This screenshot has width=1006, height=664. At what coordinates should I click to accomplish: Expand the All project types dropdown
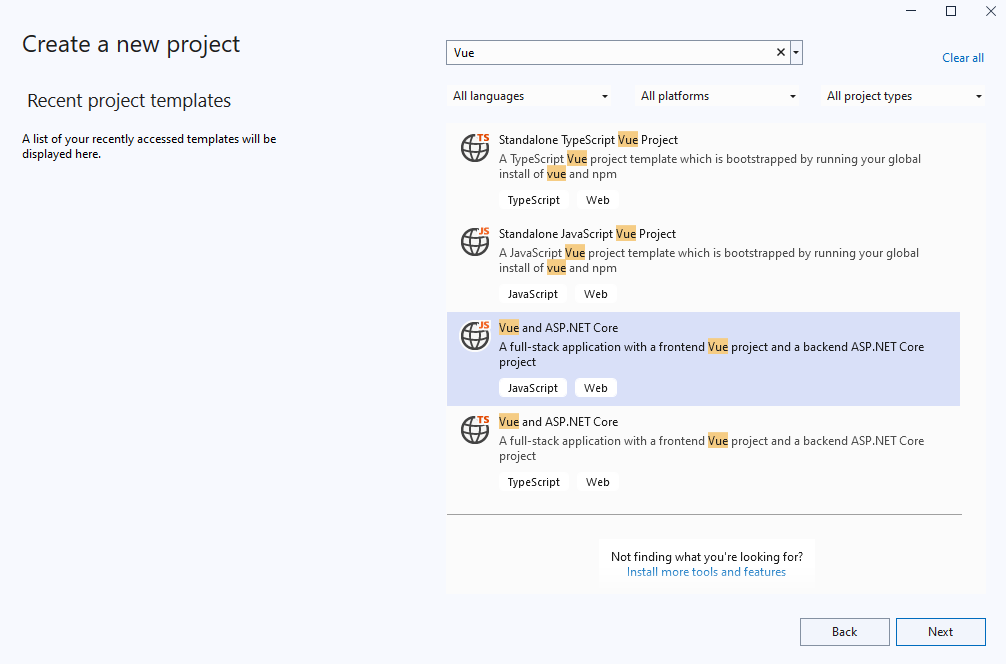click(x=904, y=96)
